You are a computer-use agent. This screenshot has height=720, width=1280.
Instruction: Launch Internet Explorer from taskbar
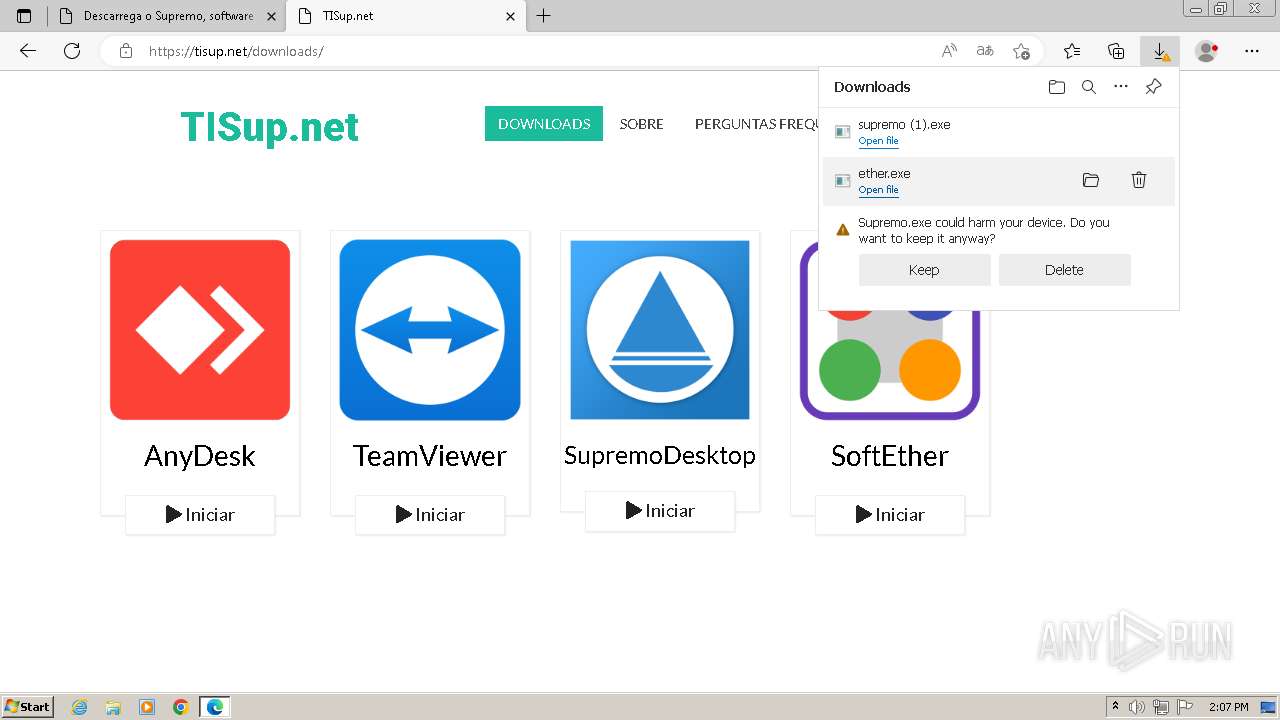(x=80, y=707)
